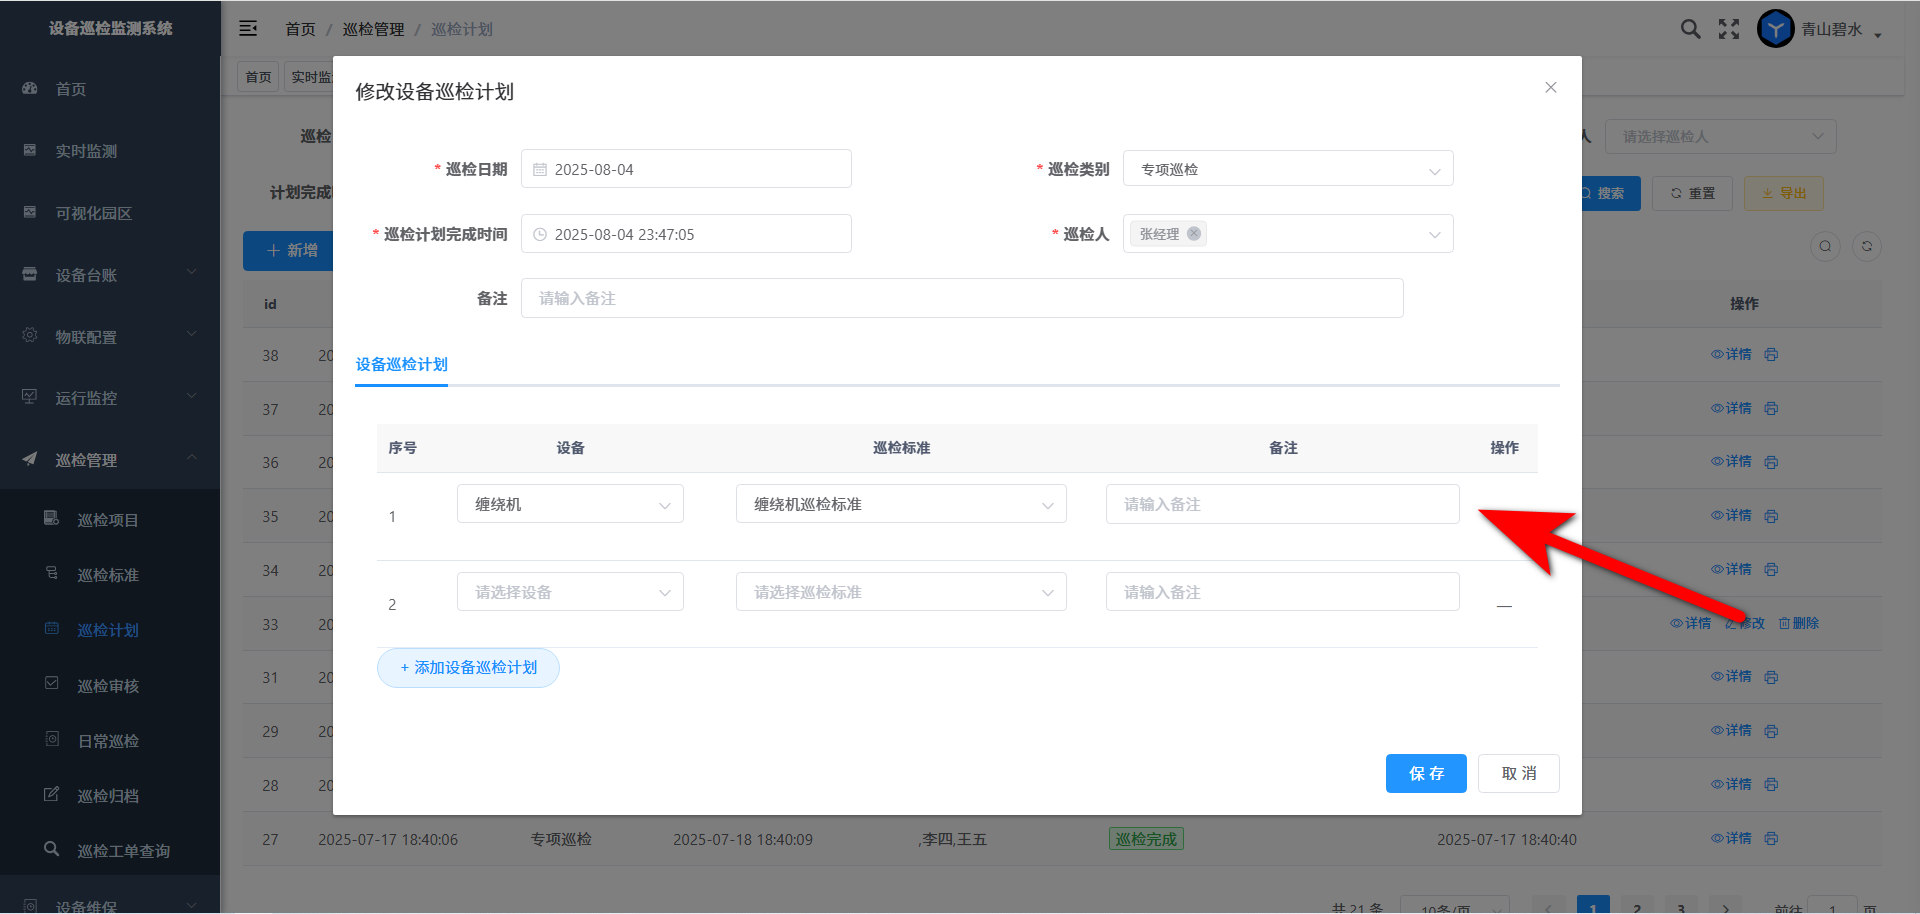Click the remove row icon for row 2
This screenshot has width=1920, height=914.
pyautogui.click(x=1504, y=605)
